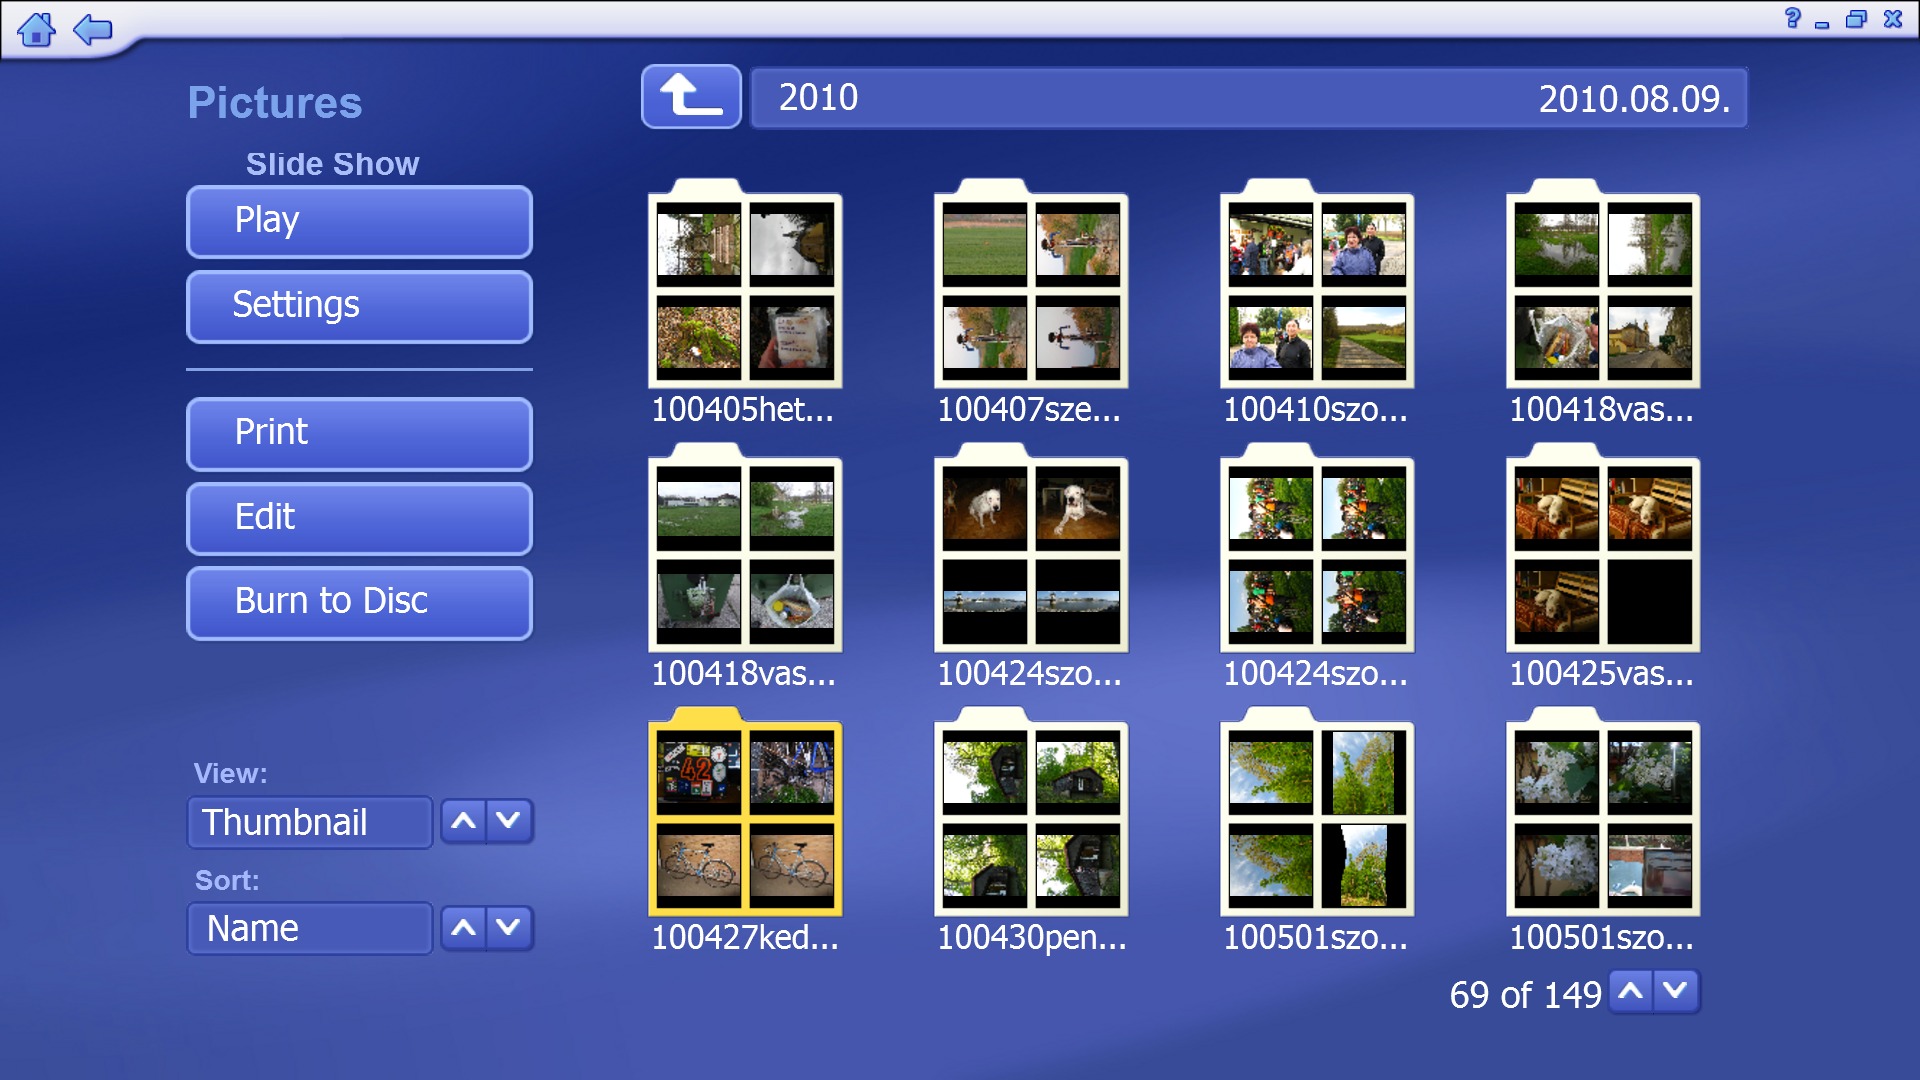
Task: Click Burn to Disc
Action: pos(359,602)
